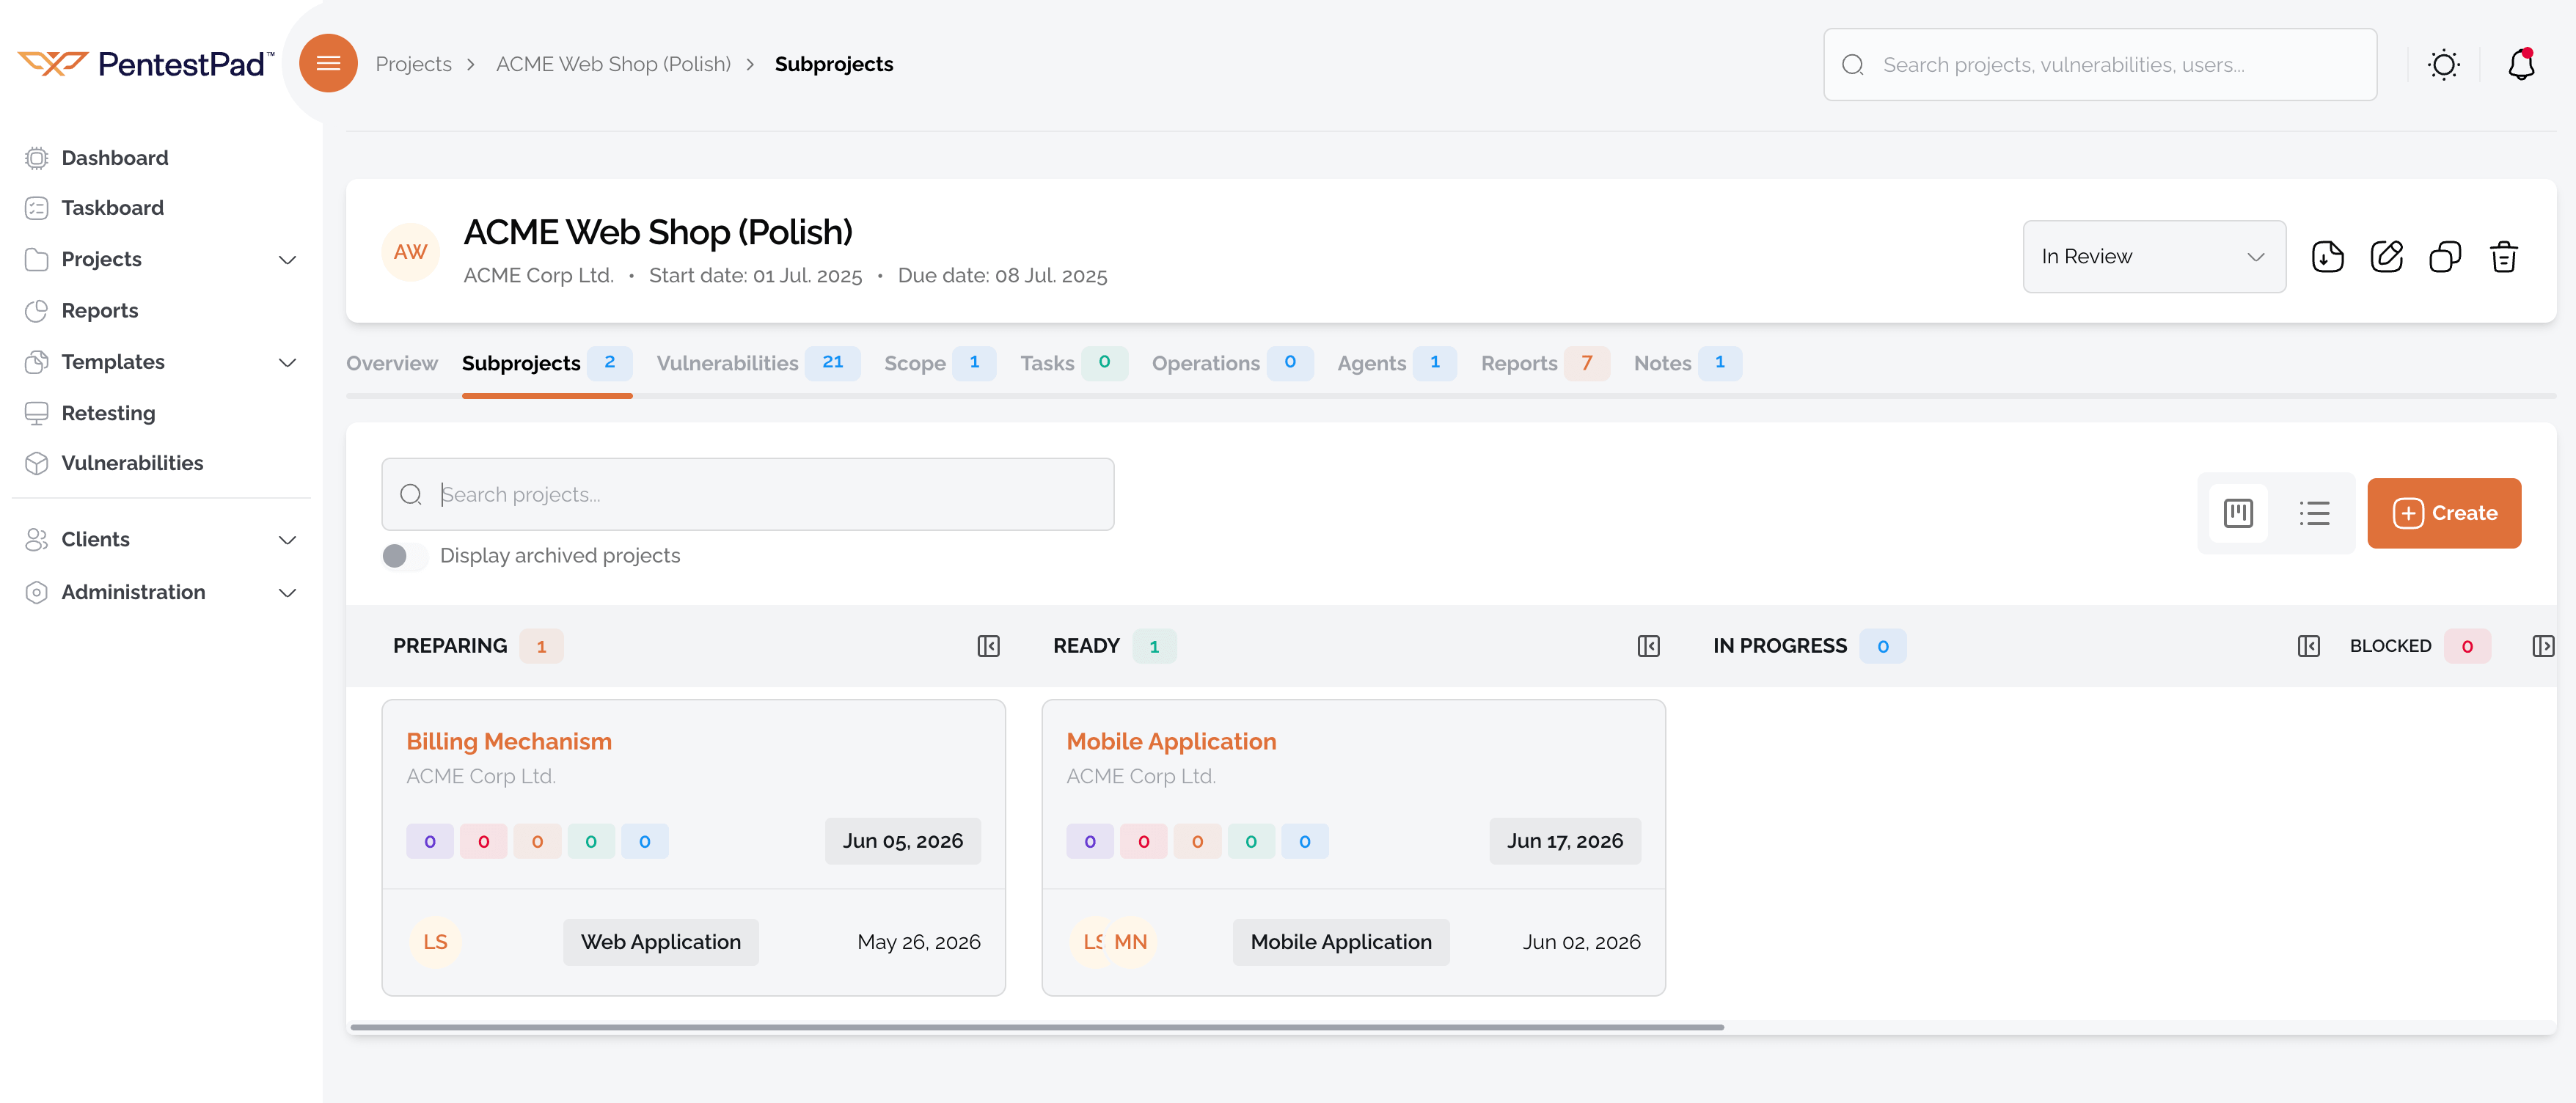Click in the global search field
Viewport: 2576px width, 1103px height.
(x=2099, y=65)
